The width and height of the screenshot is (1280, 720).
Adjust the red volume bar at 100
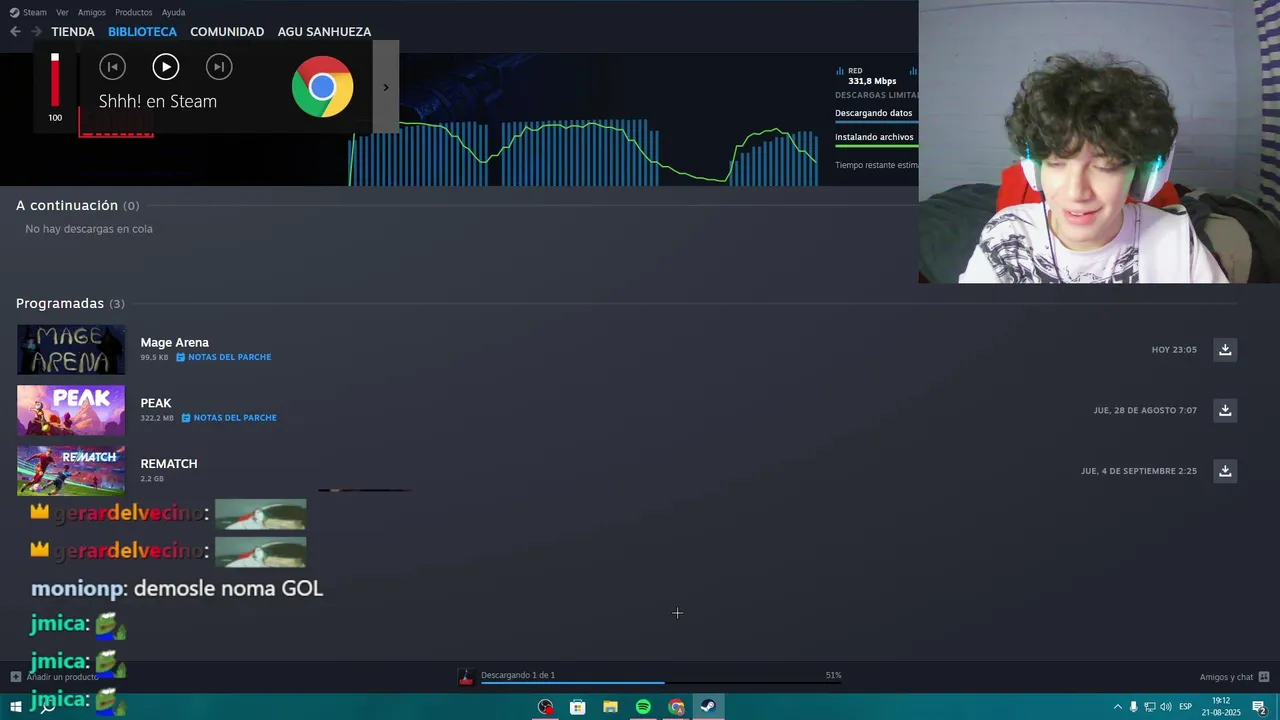(55, 80)
